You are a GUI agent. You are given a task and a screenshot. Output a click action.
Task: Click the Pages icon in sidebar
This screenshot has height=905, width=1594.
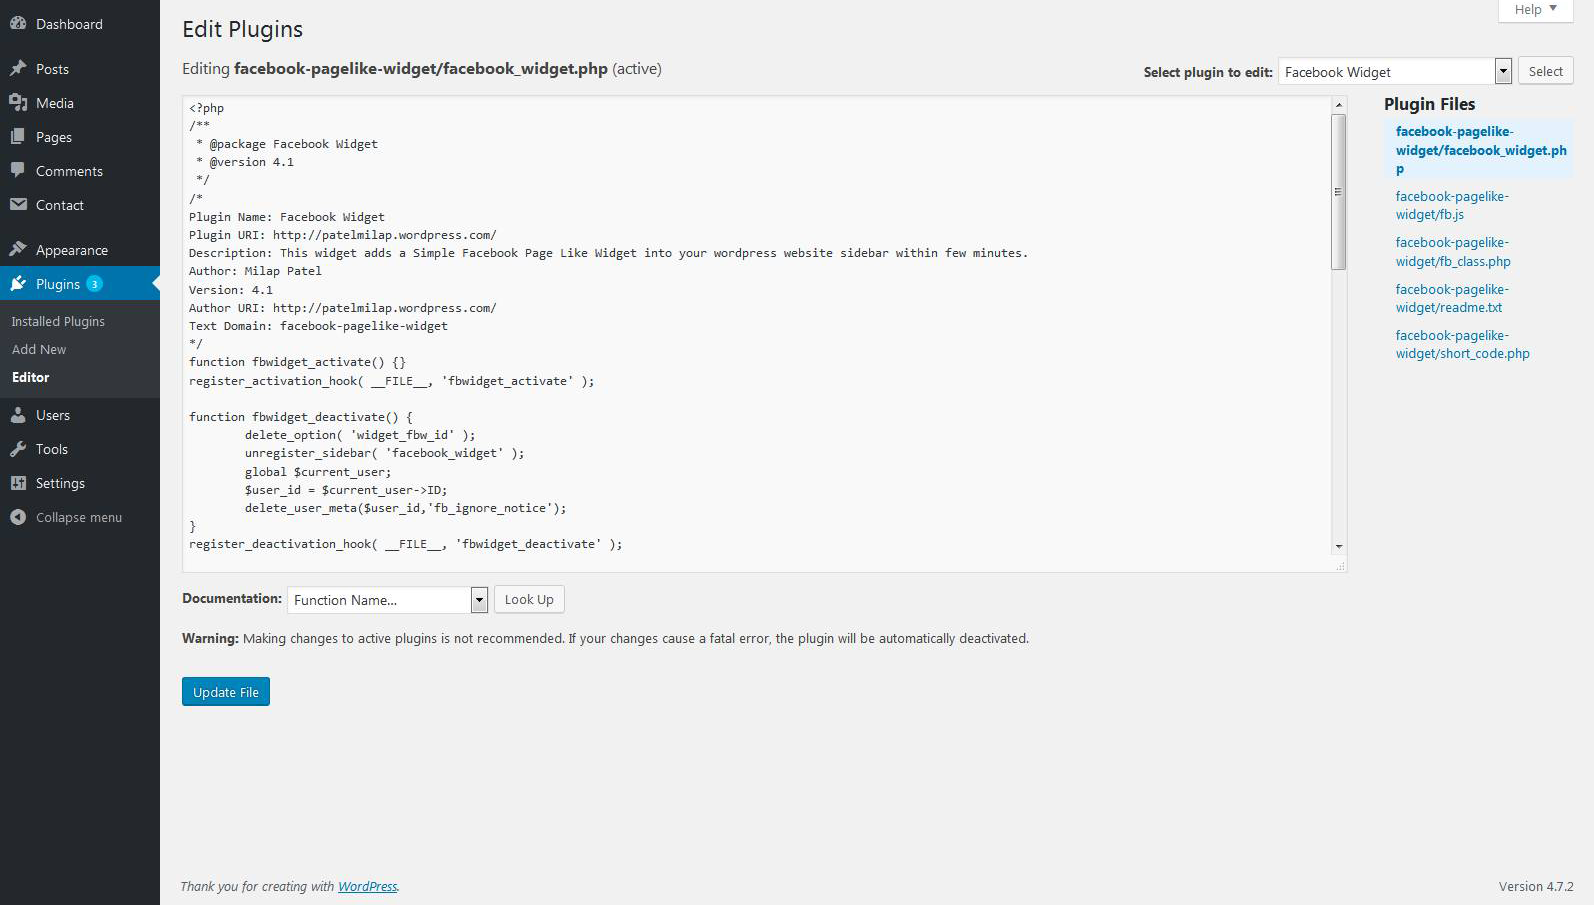pyautogui.click(x=18, y=137)
